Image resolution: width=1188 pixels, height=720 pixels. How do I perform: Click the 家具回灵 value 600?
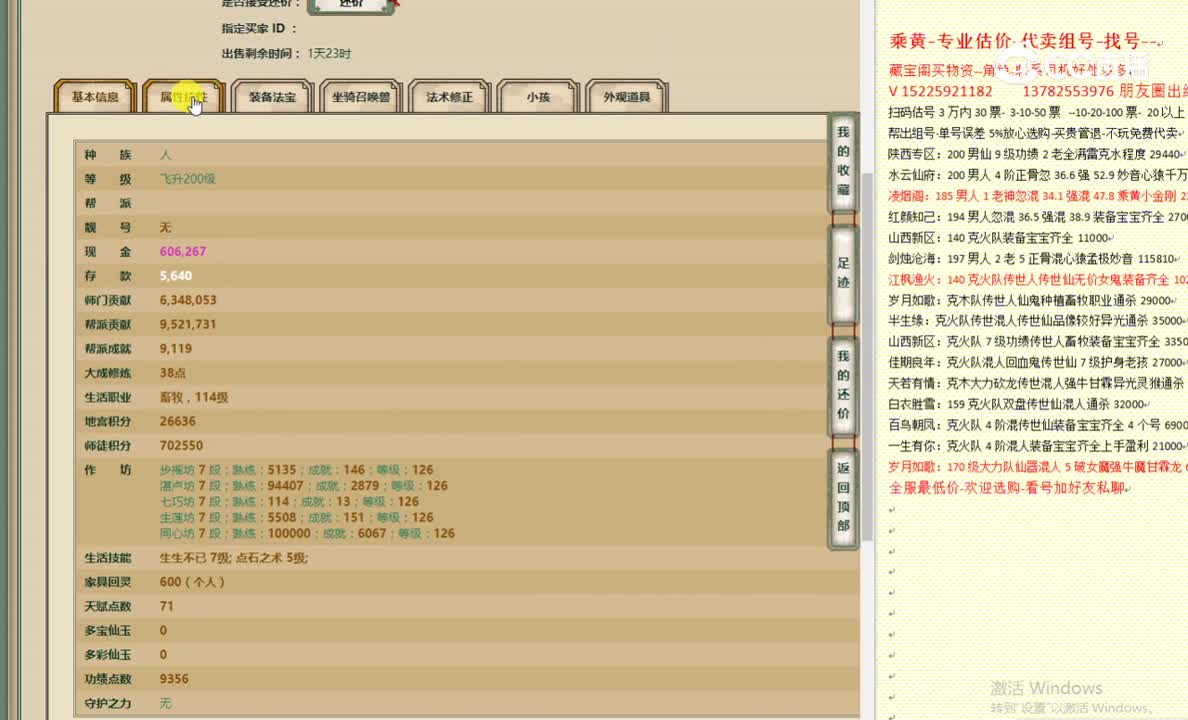[x=192, y=582]
